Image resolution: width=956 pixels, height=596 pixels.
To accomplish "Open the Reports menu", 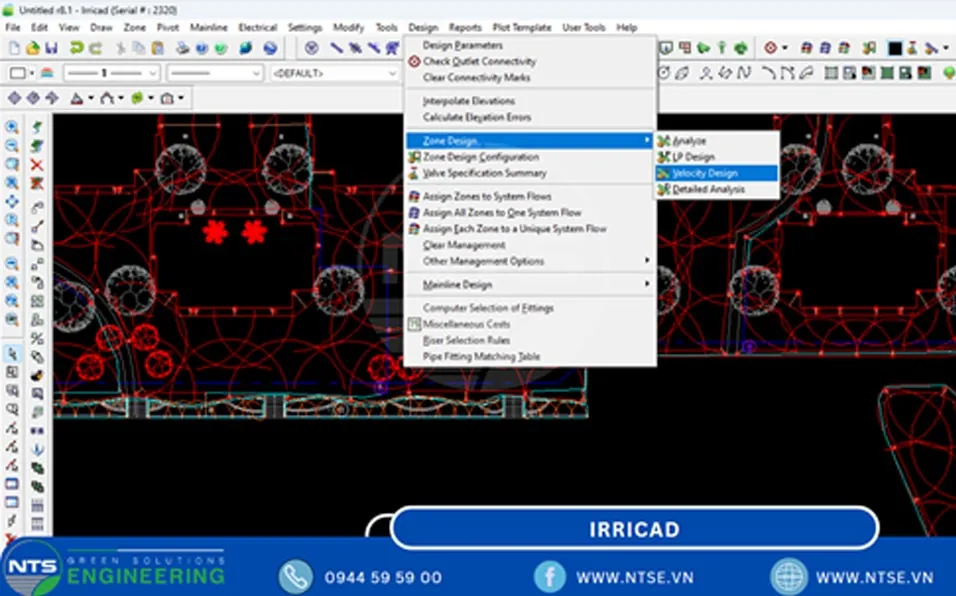I will tap(465, 27).
